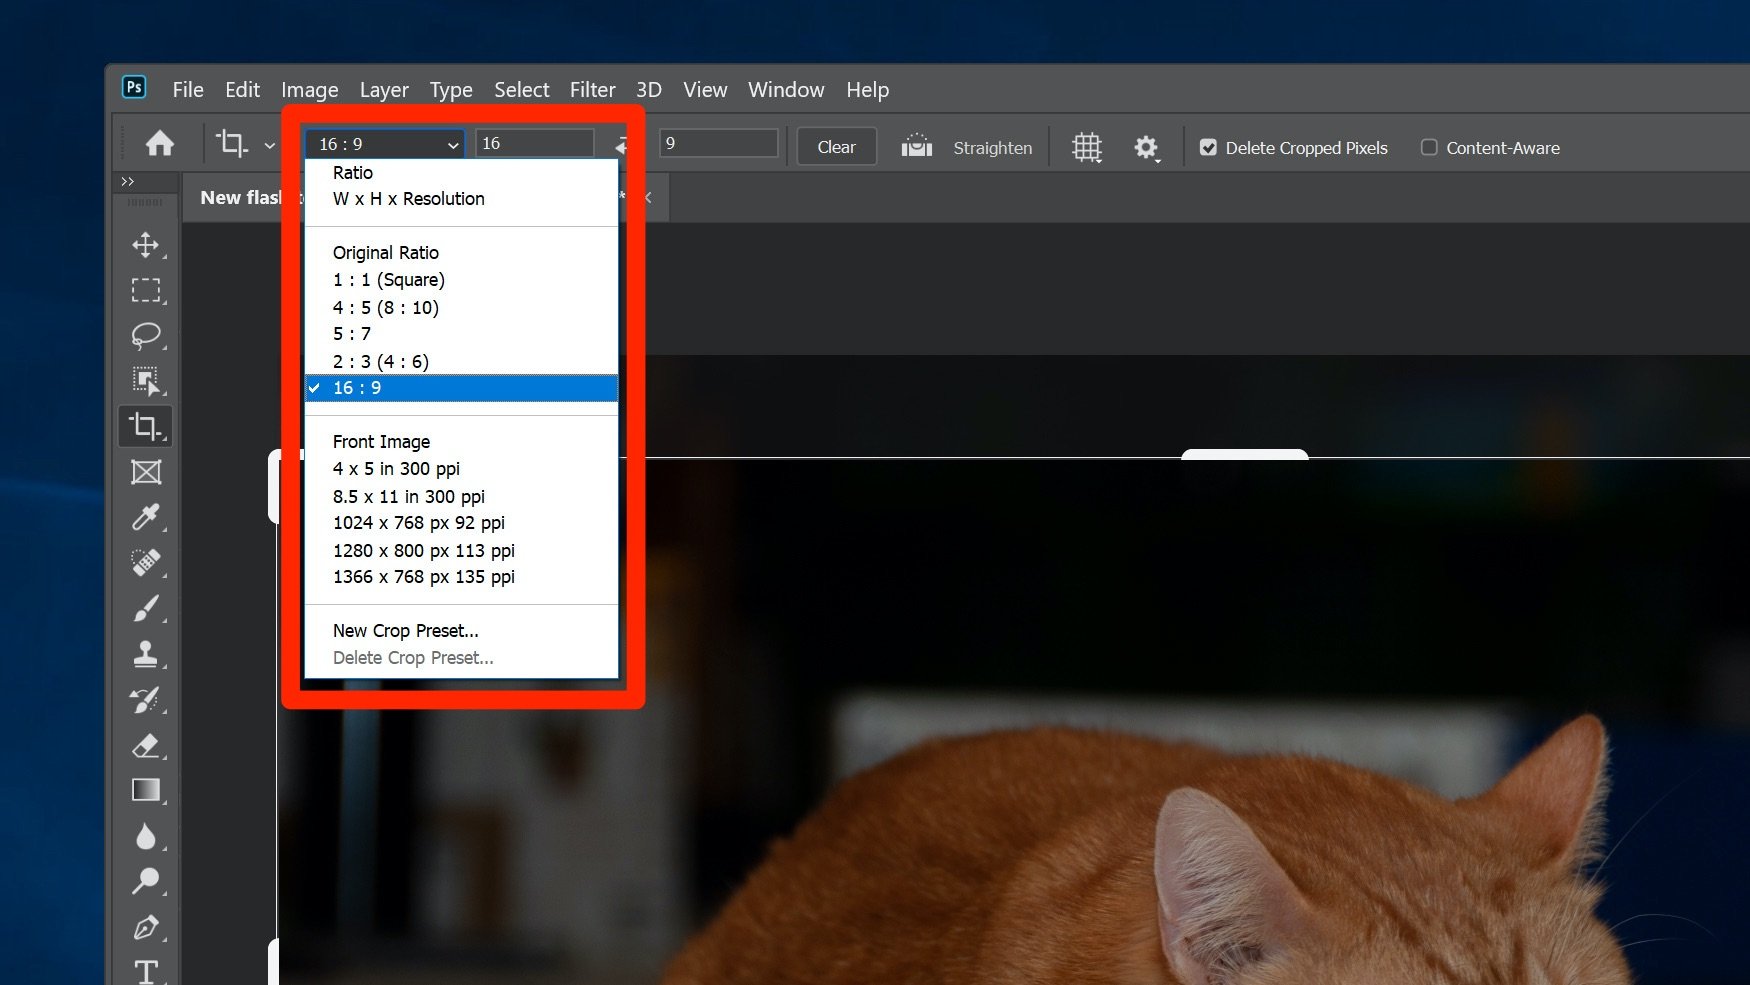Select the Pen tool
The image size is (1750, 985).
pos(146,927)
